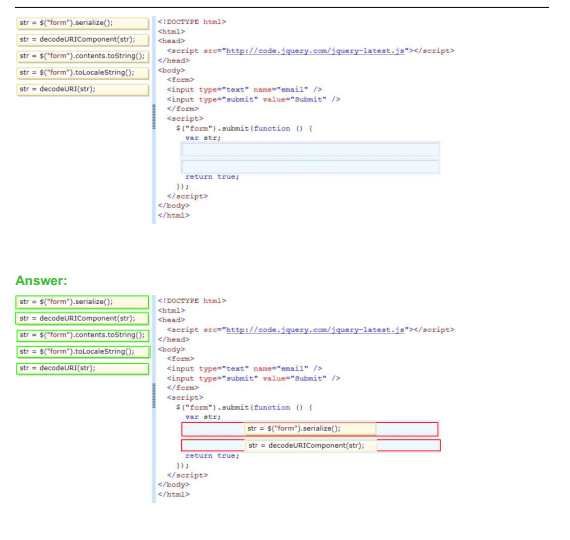Open jquery-latest.js link in unanswered question code
Screen dimensions: 570x540
(x=315, y=51)
